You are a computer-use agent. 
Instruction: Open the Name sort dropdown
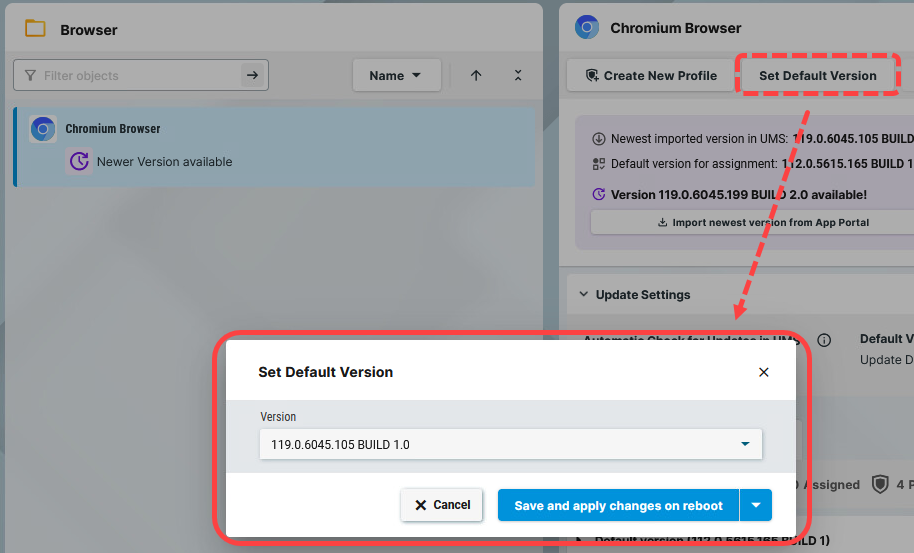pyautogui.click(x=396, y=76)
